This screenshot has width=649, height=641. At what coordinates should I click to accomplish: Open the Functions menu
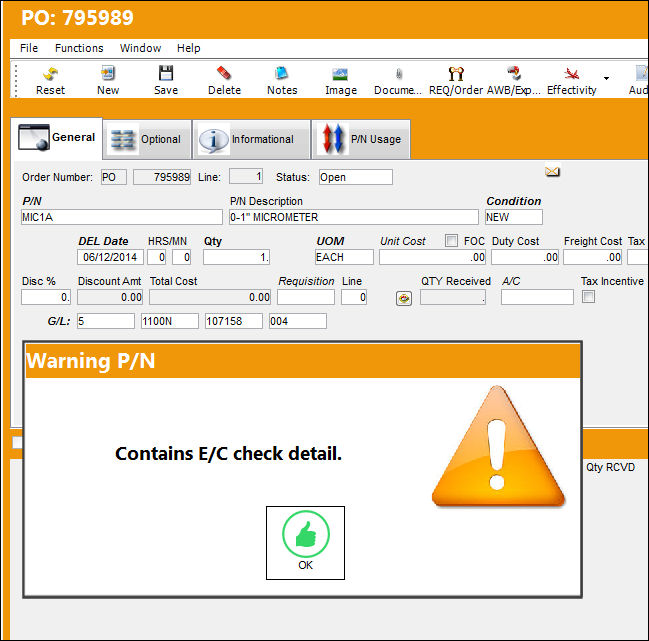[79, 48]
